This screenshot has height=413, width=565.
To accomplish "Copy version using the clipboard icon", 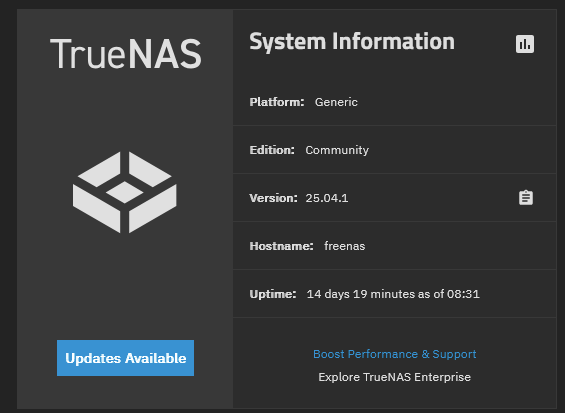I will coord(526,197).
